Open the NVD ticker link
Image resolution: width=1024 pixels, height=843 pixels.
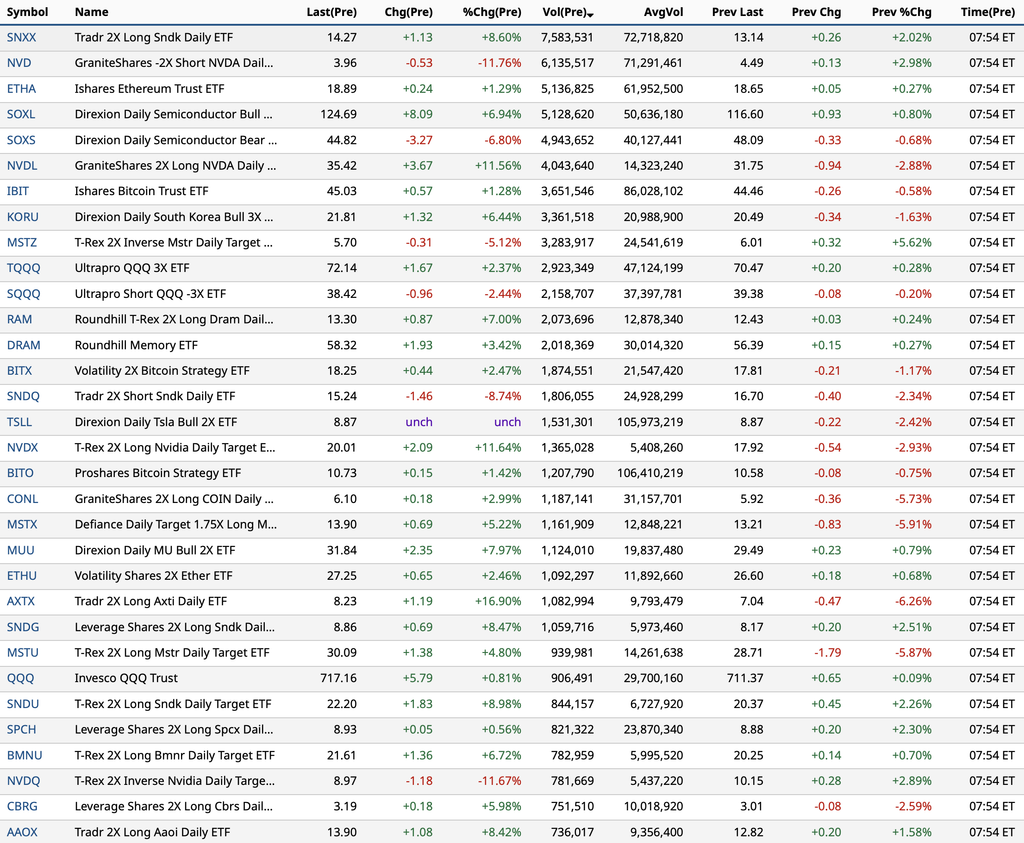[19, 63]
